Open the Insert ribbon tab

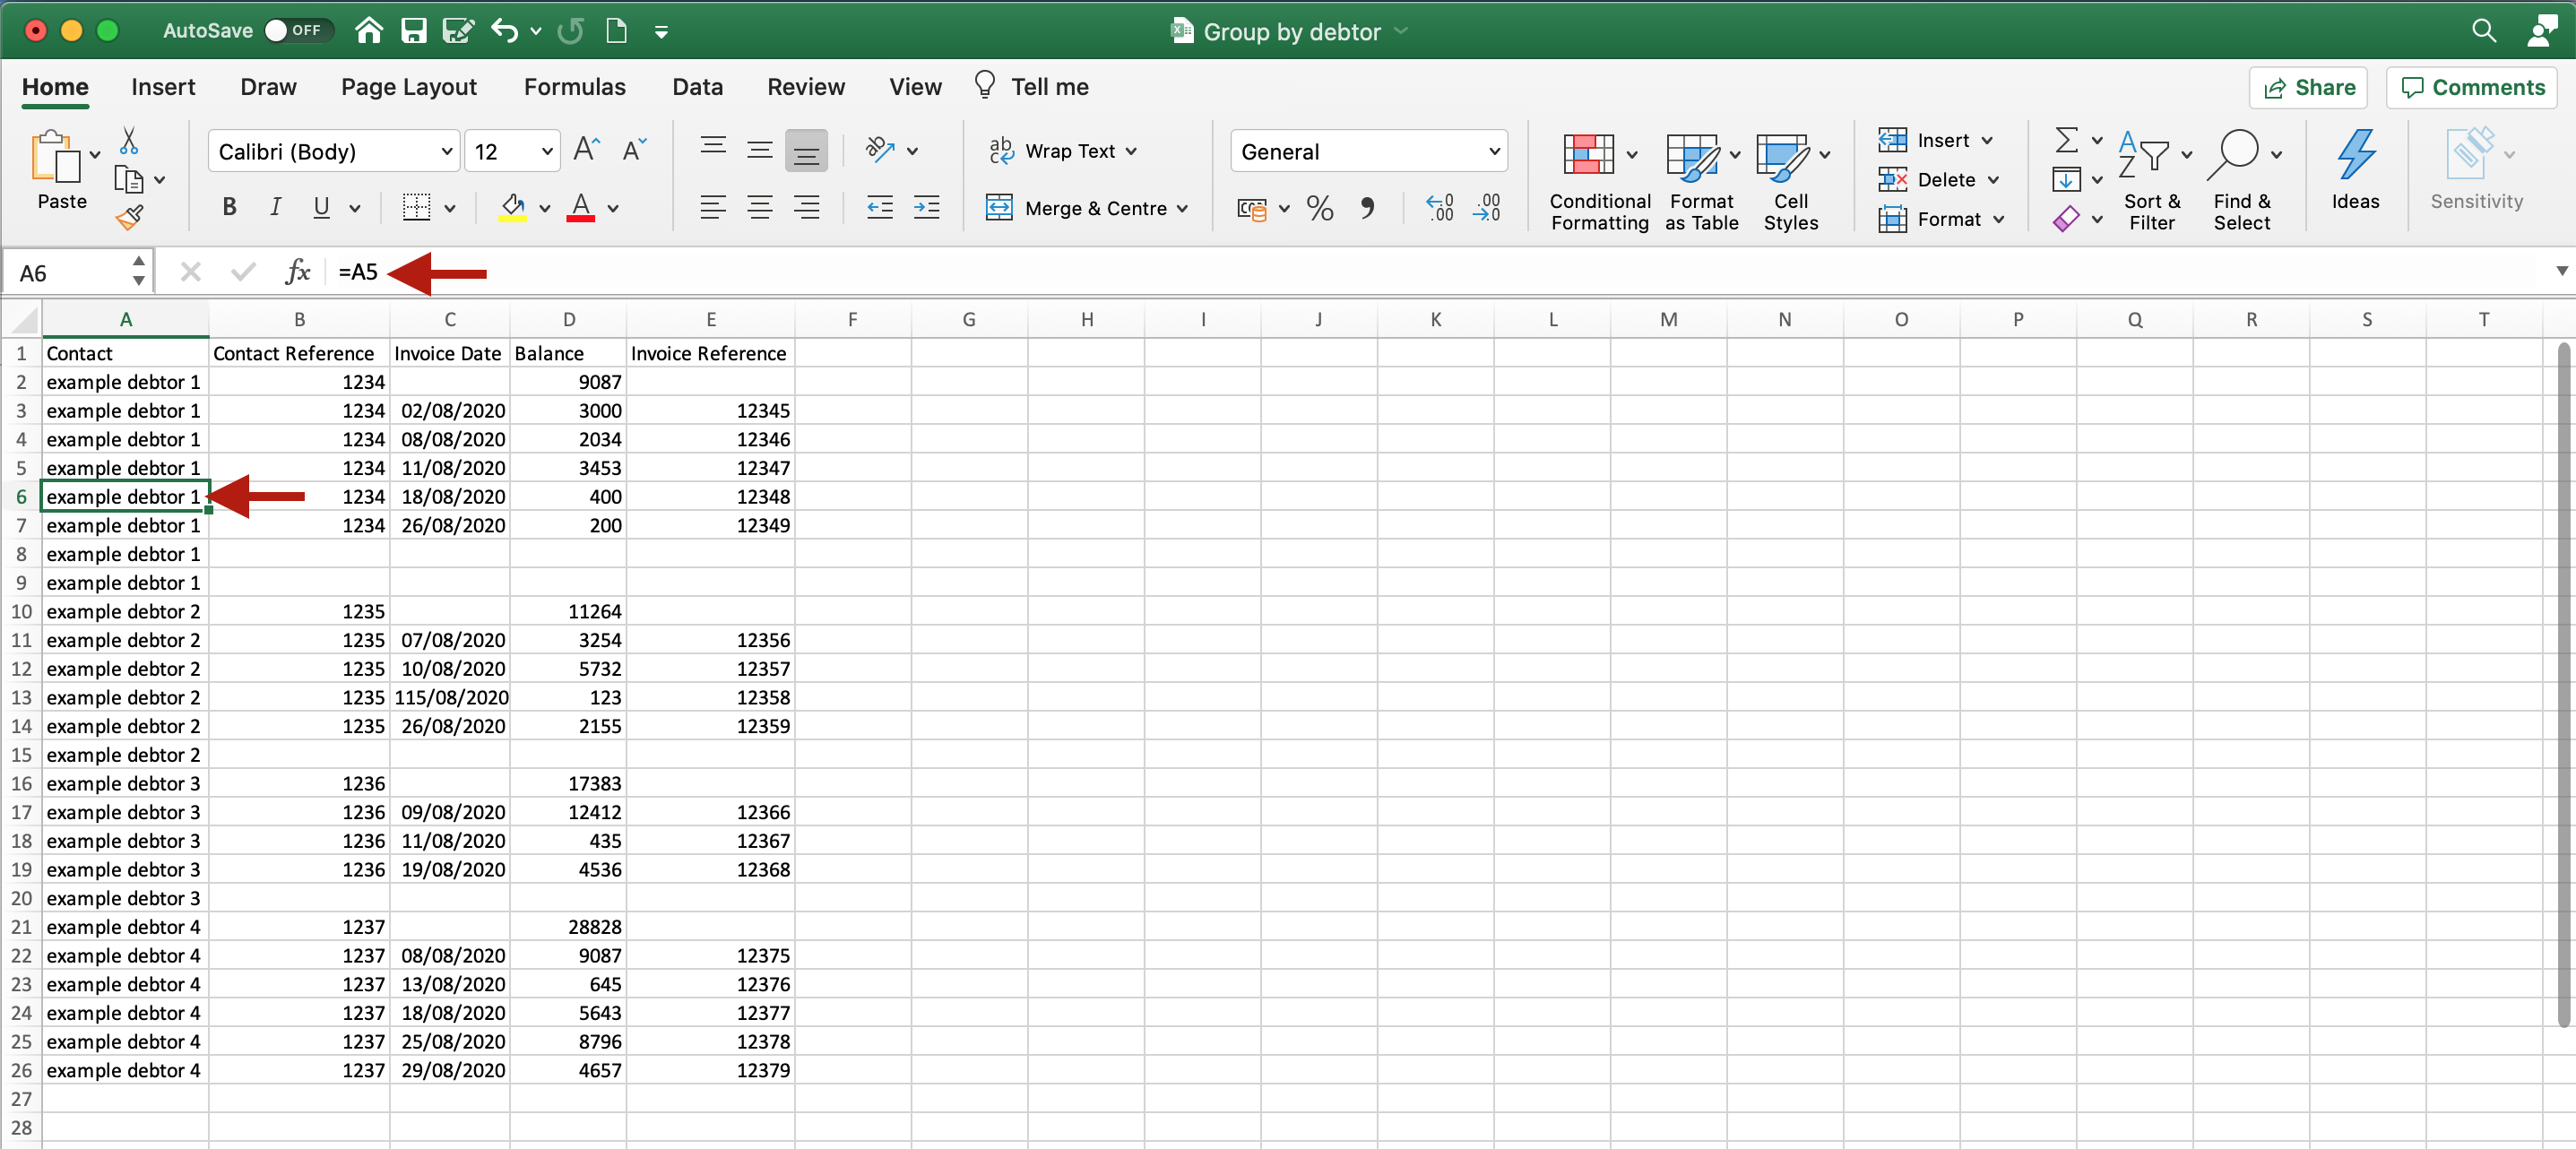[163, 87]
